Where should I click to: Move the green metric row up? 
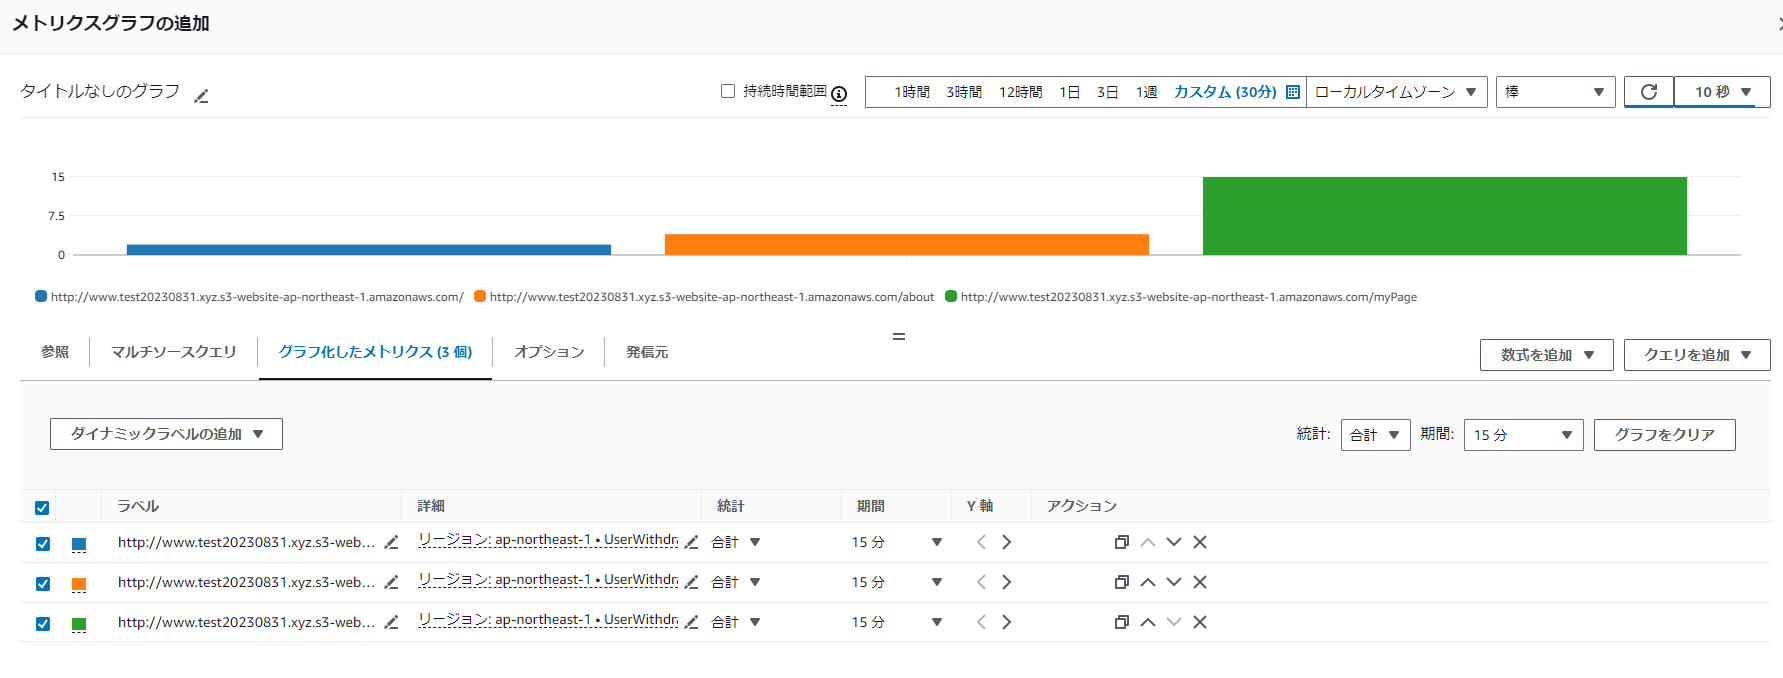point(1148,622)
